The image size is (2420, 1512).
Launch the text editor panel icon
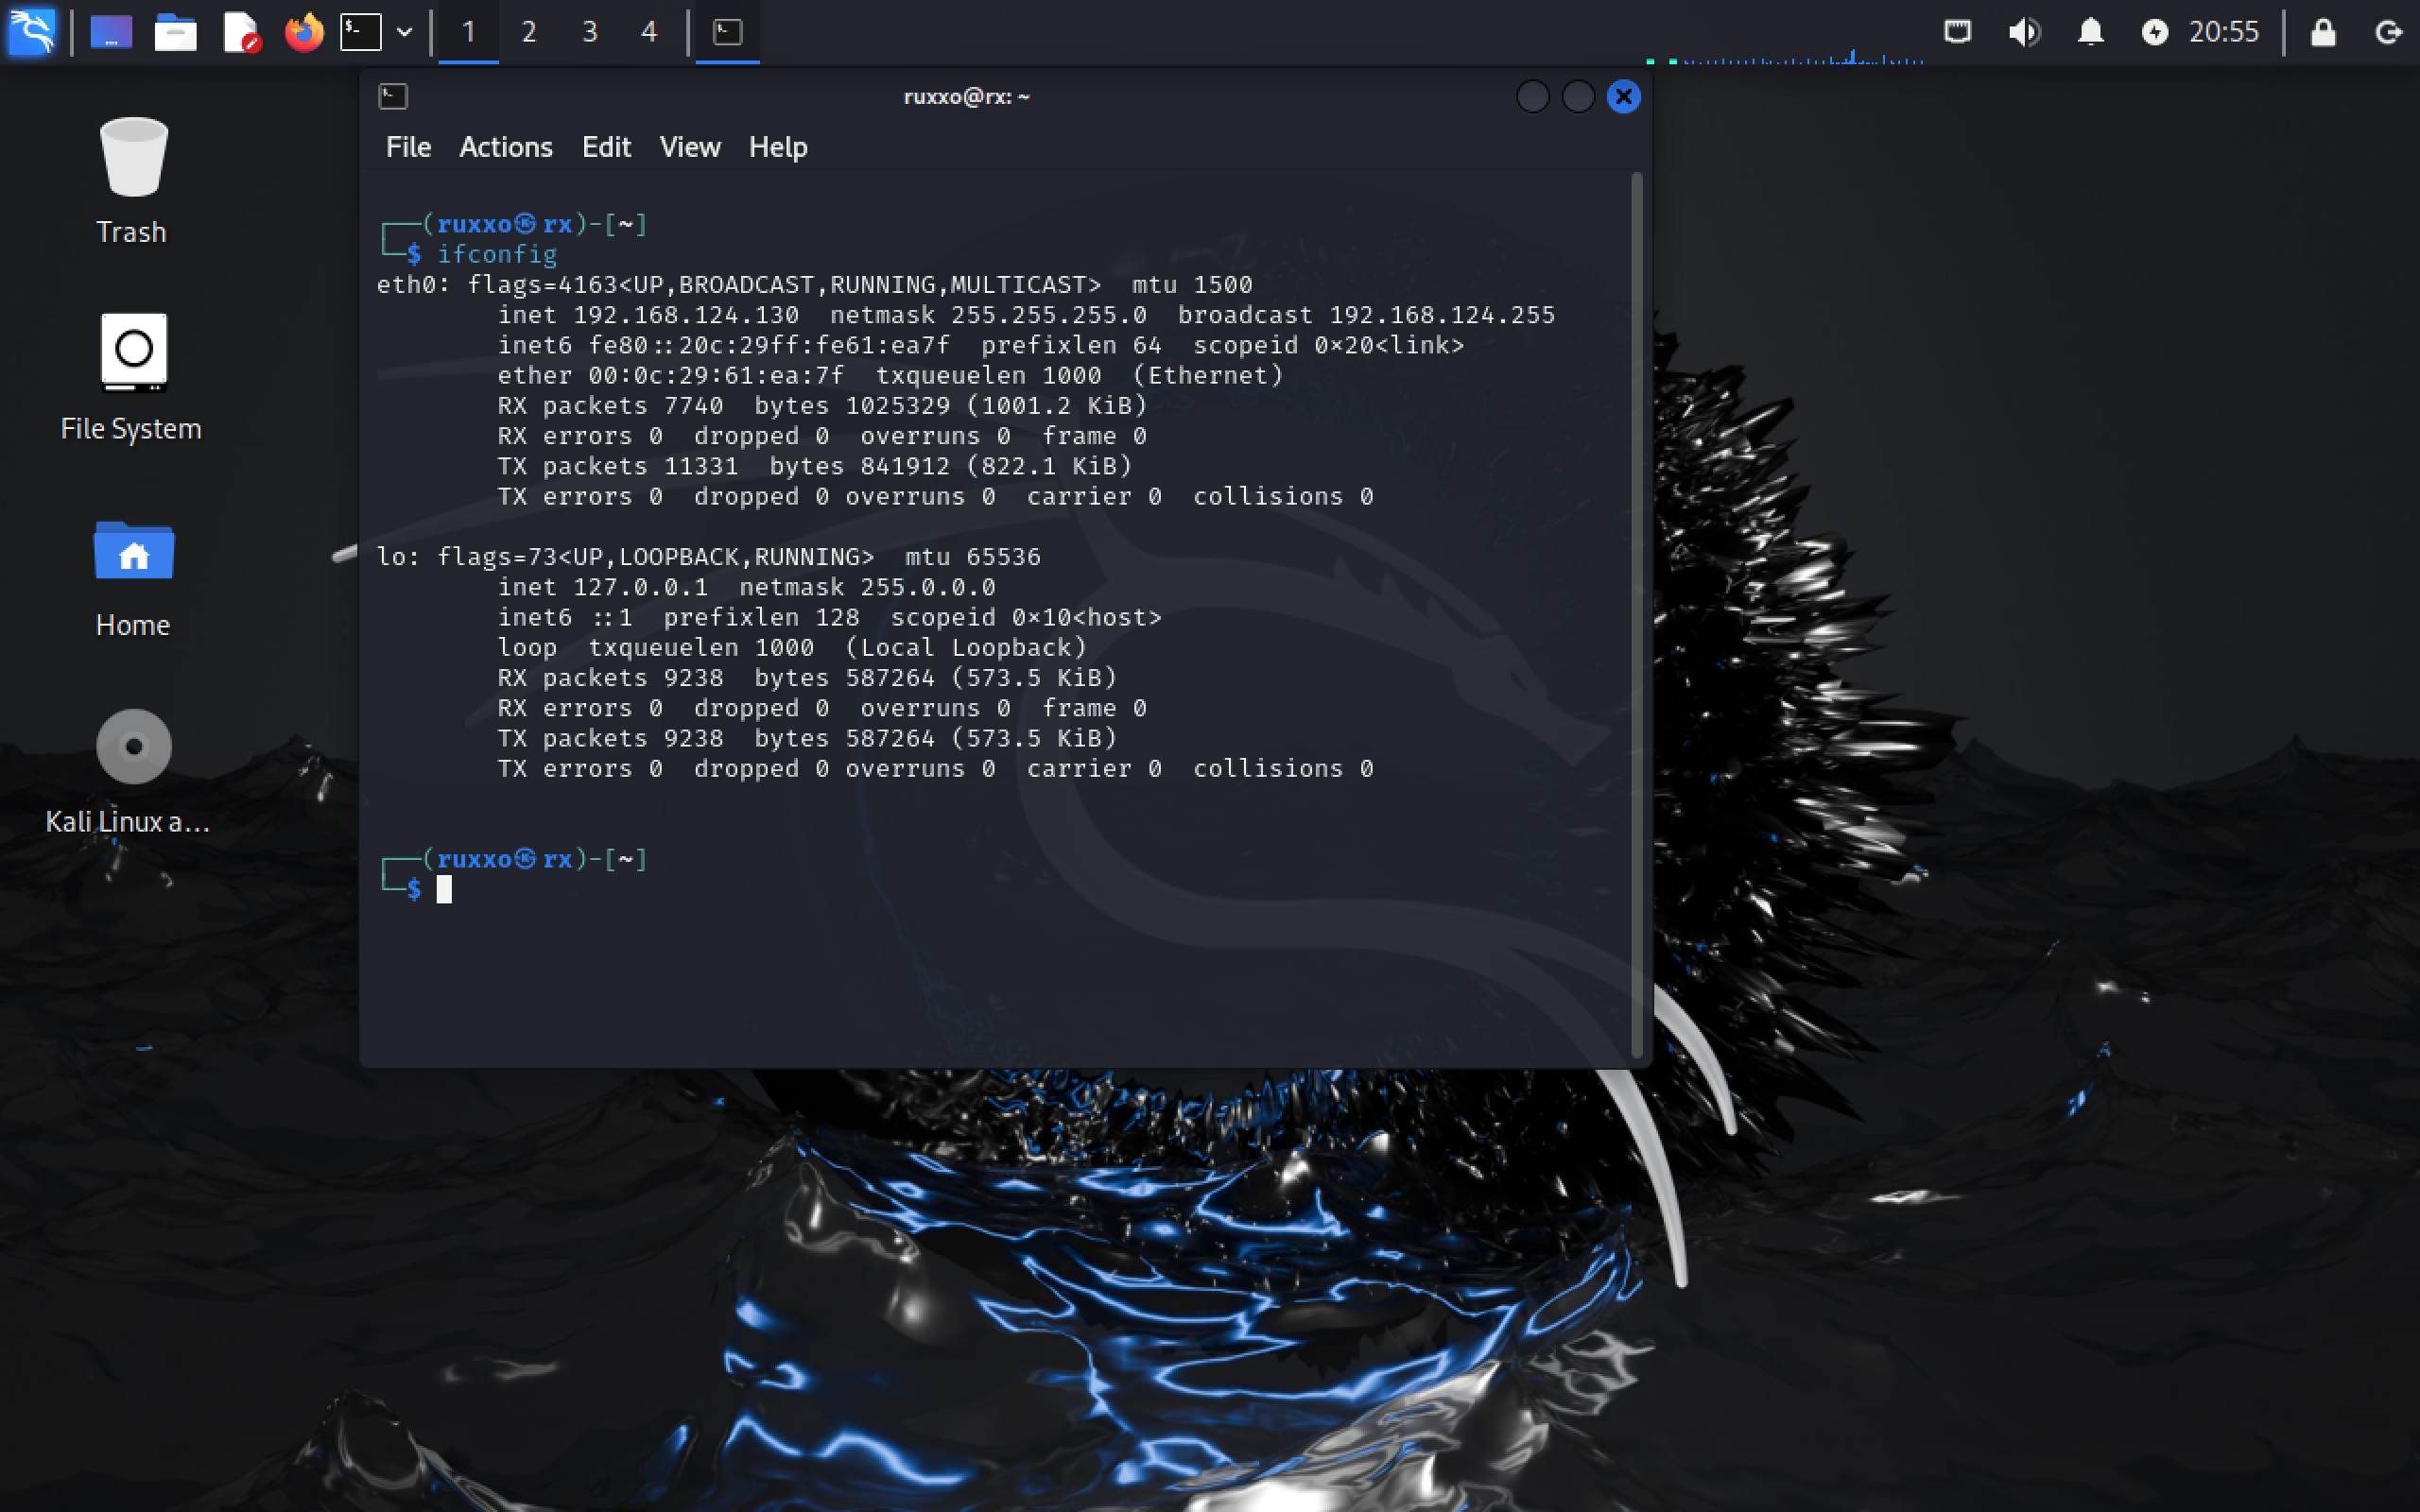click(241, 32)
